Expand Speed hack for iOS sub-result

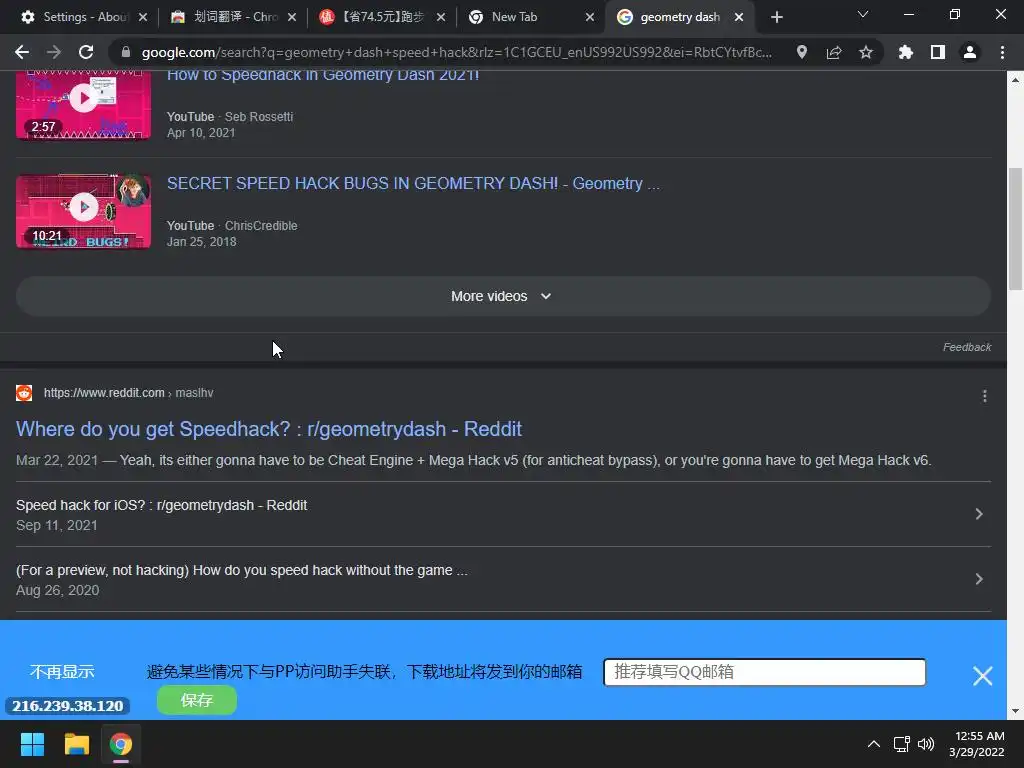(x=503, y=515)
